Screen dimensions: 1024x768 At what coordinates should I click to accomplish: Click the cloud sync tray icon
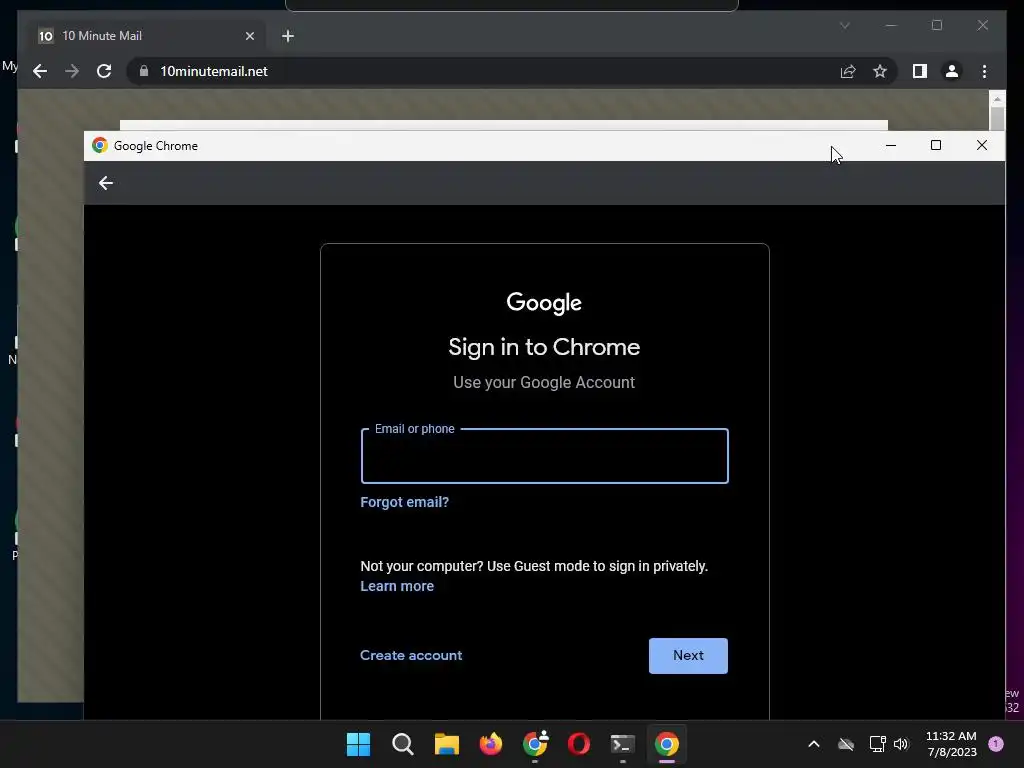tap(846, 744)
